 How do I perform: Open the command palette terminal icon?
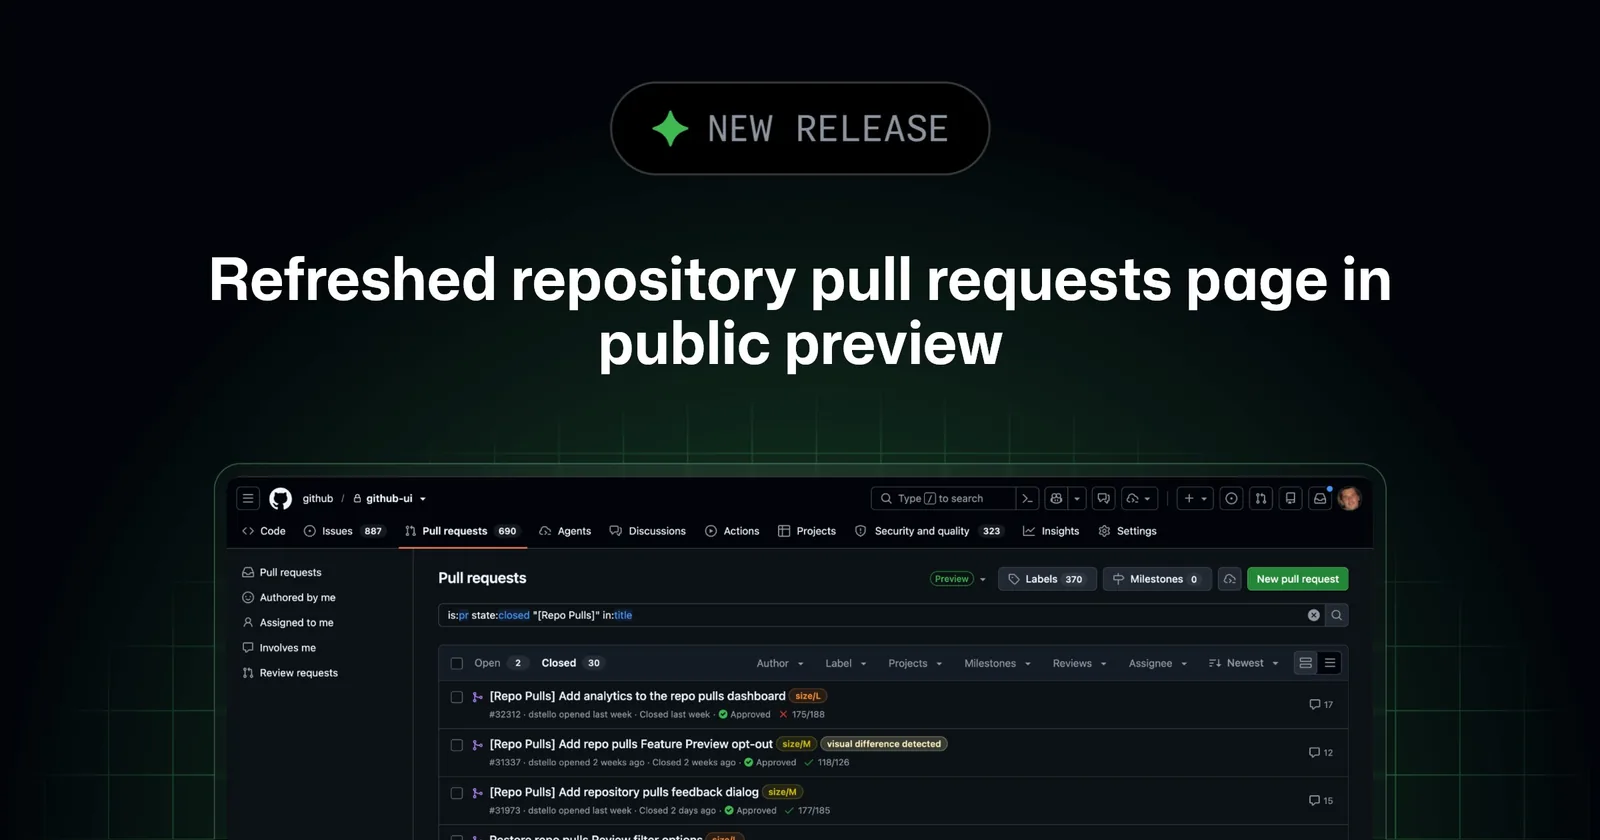[x=1028, y=498]
